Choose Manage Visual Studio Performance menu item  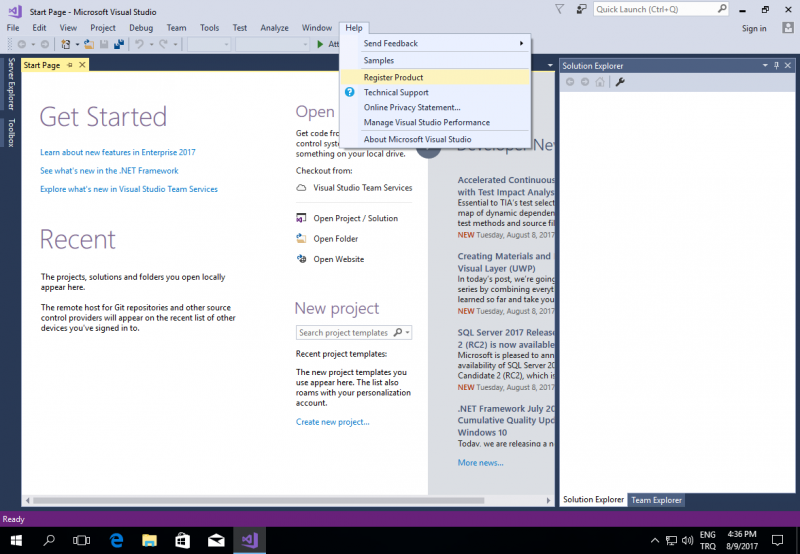point(435,122)
